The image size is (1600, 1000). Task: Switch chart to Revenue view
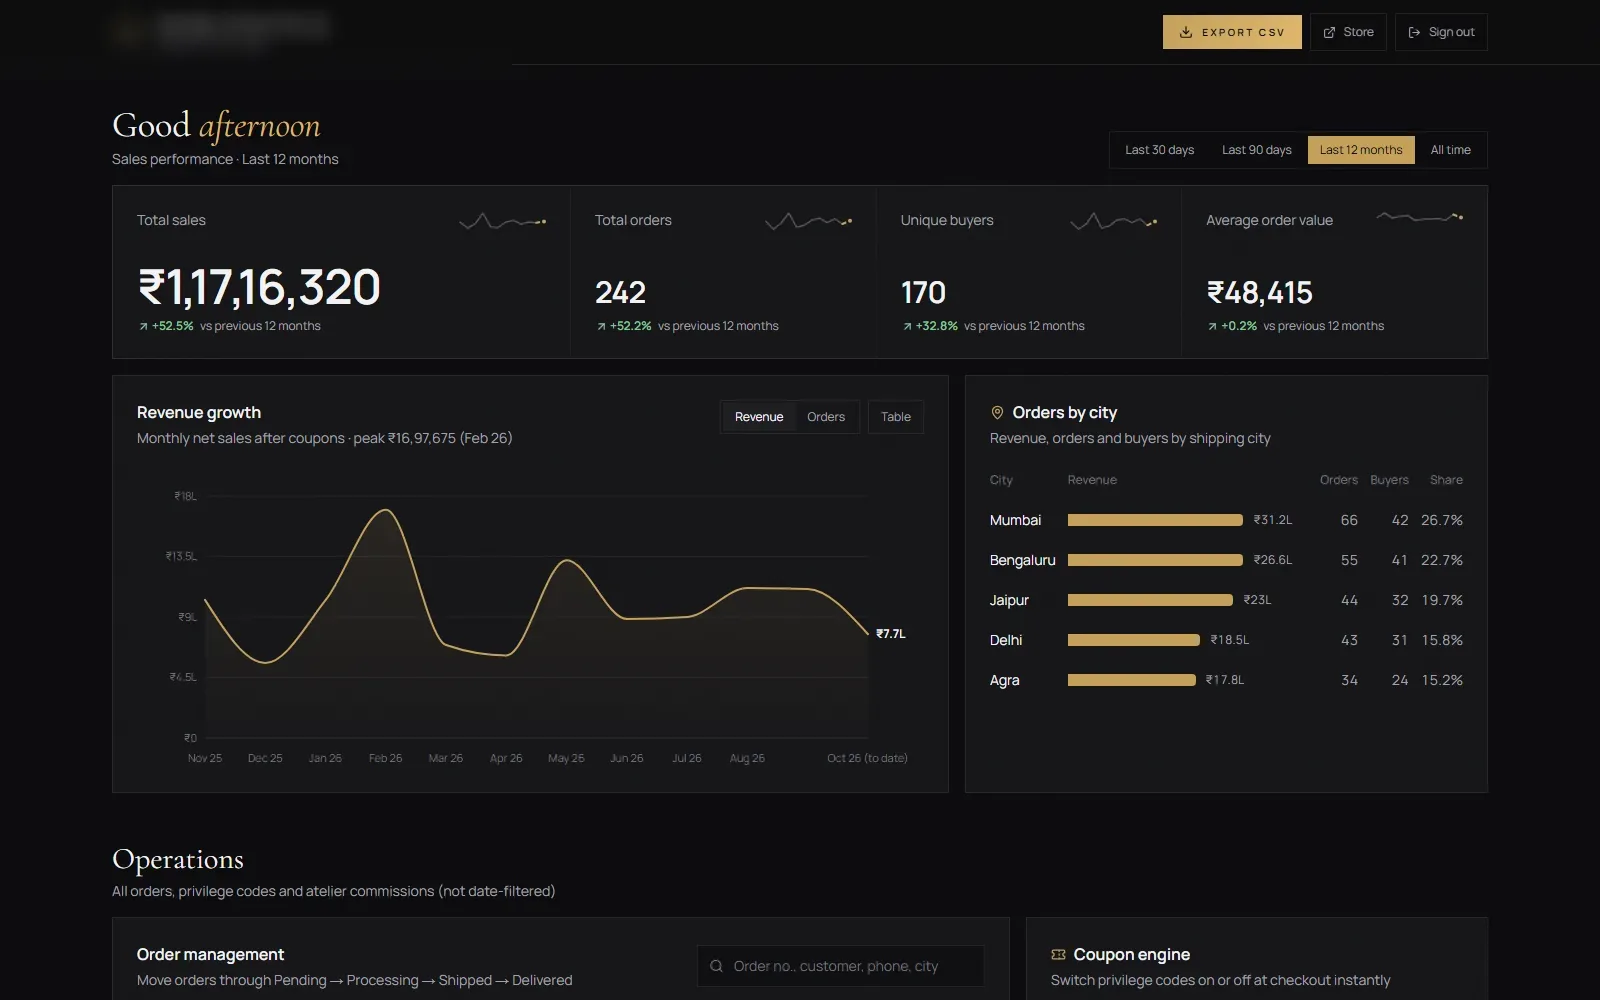click(x=759, y=417)
